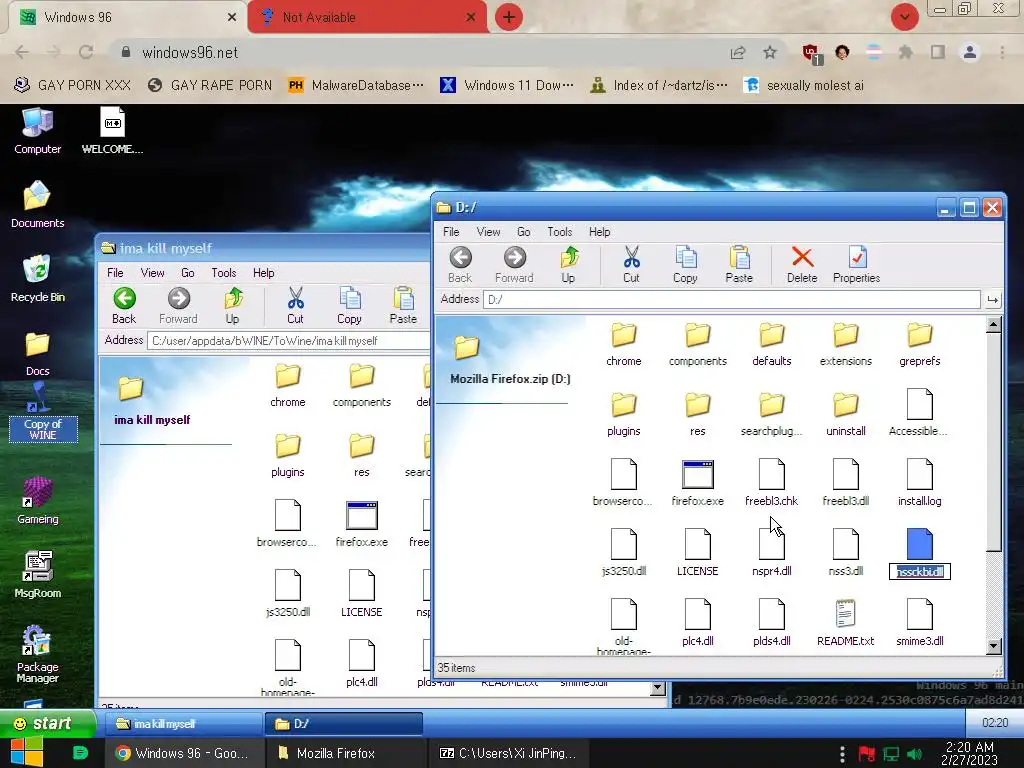
Task: Click the browser URL bar windows96.net
Action: click(x=418, y=52)
